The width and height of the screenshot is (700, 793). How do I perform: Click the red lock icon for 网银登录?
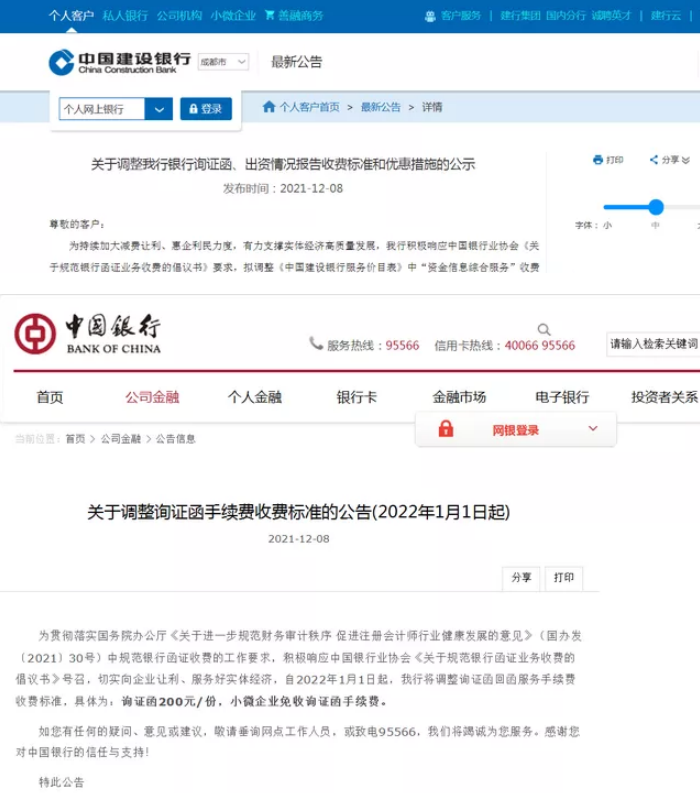pos(446,429)
